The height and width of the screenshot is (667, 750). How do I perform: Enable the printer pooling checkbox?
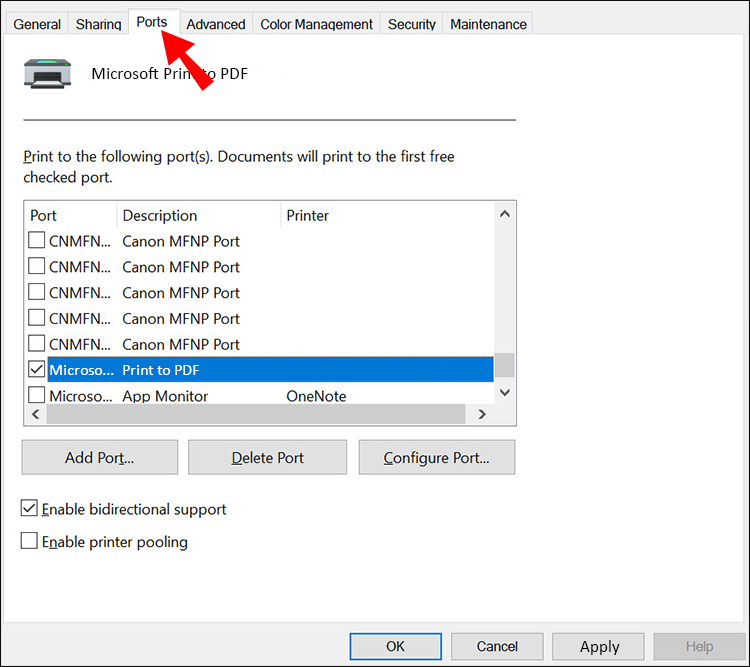click(29, 541)
